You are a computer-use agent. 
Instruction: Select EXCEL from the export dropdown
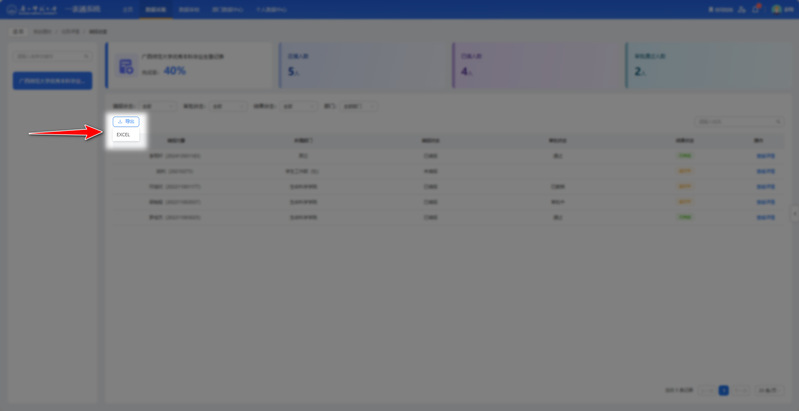[x=123, y=135]
